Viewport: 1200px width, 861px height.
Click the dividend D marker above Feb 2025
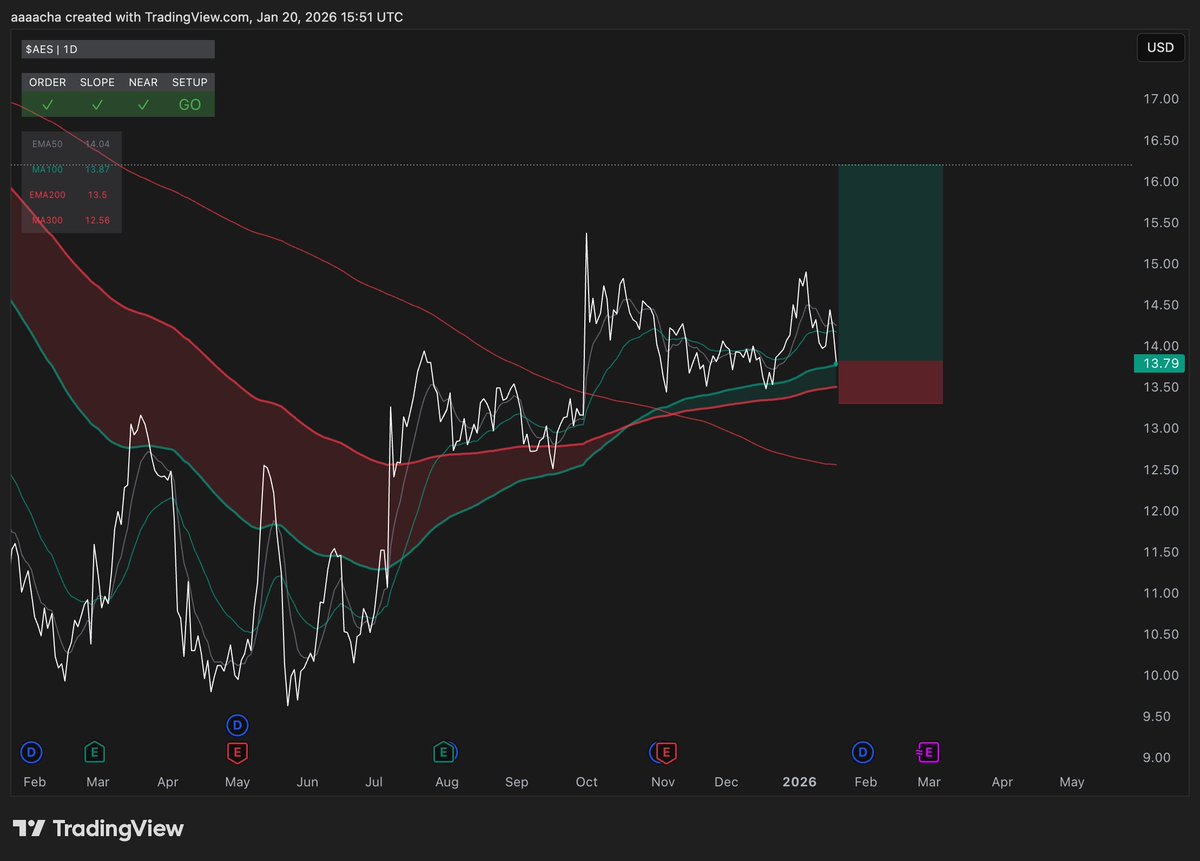pos(32,751)
